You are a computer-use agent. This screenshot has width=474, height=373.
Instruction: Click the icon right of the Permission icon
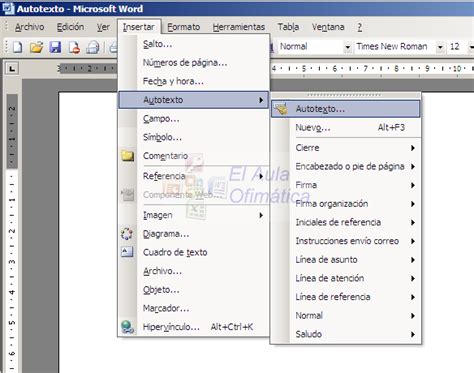point(93,47)
